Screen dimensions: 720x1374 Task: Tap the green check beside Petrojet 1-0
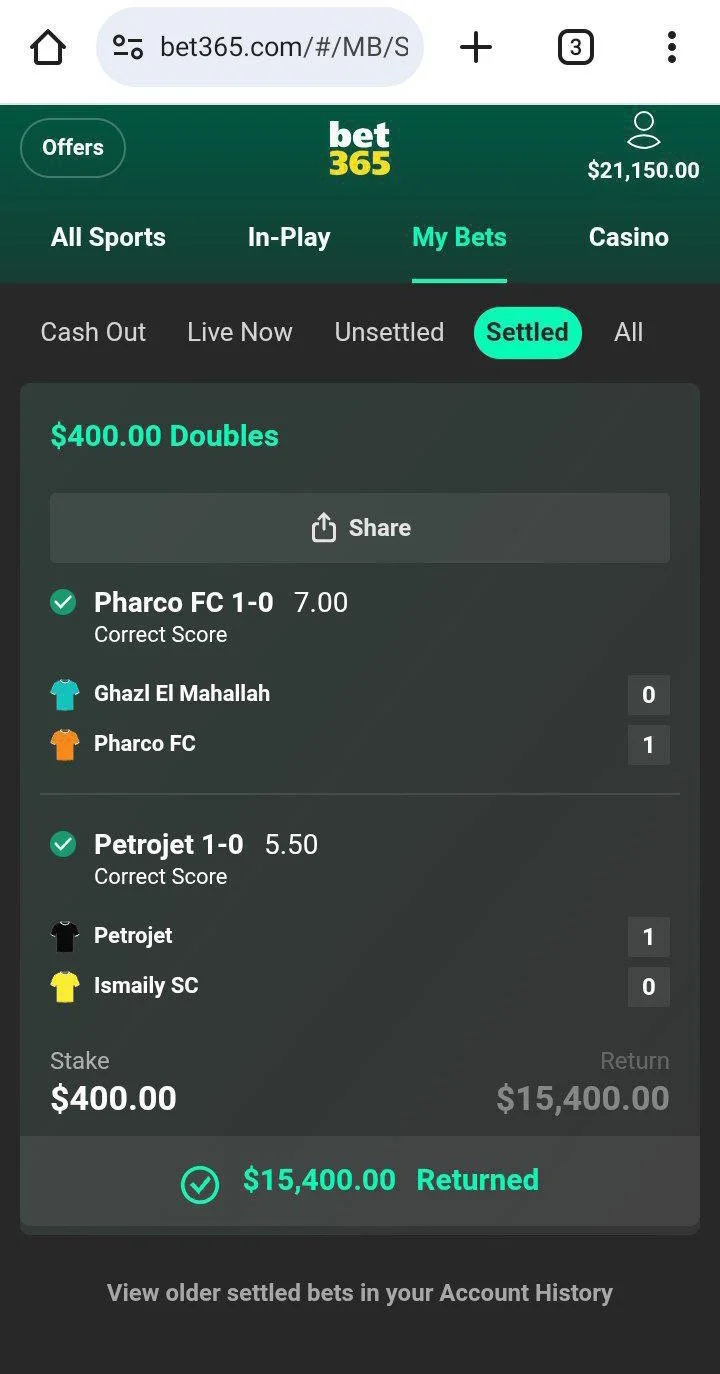pyautogui.click(x=63, y=844)
